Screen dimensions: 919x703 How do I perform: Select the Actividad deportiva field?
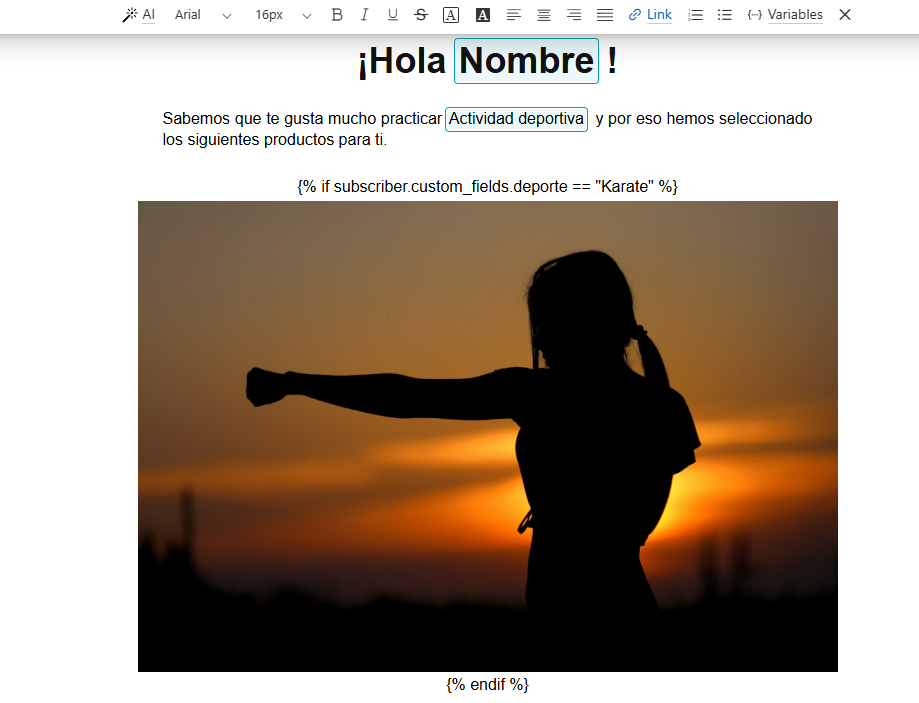[516, 119]
